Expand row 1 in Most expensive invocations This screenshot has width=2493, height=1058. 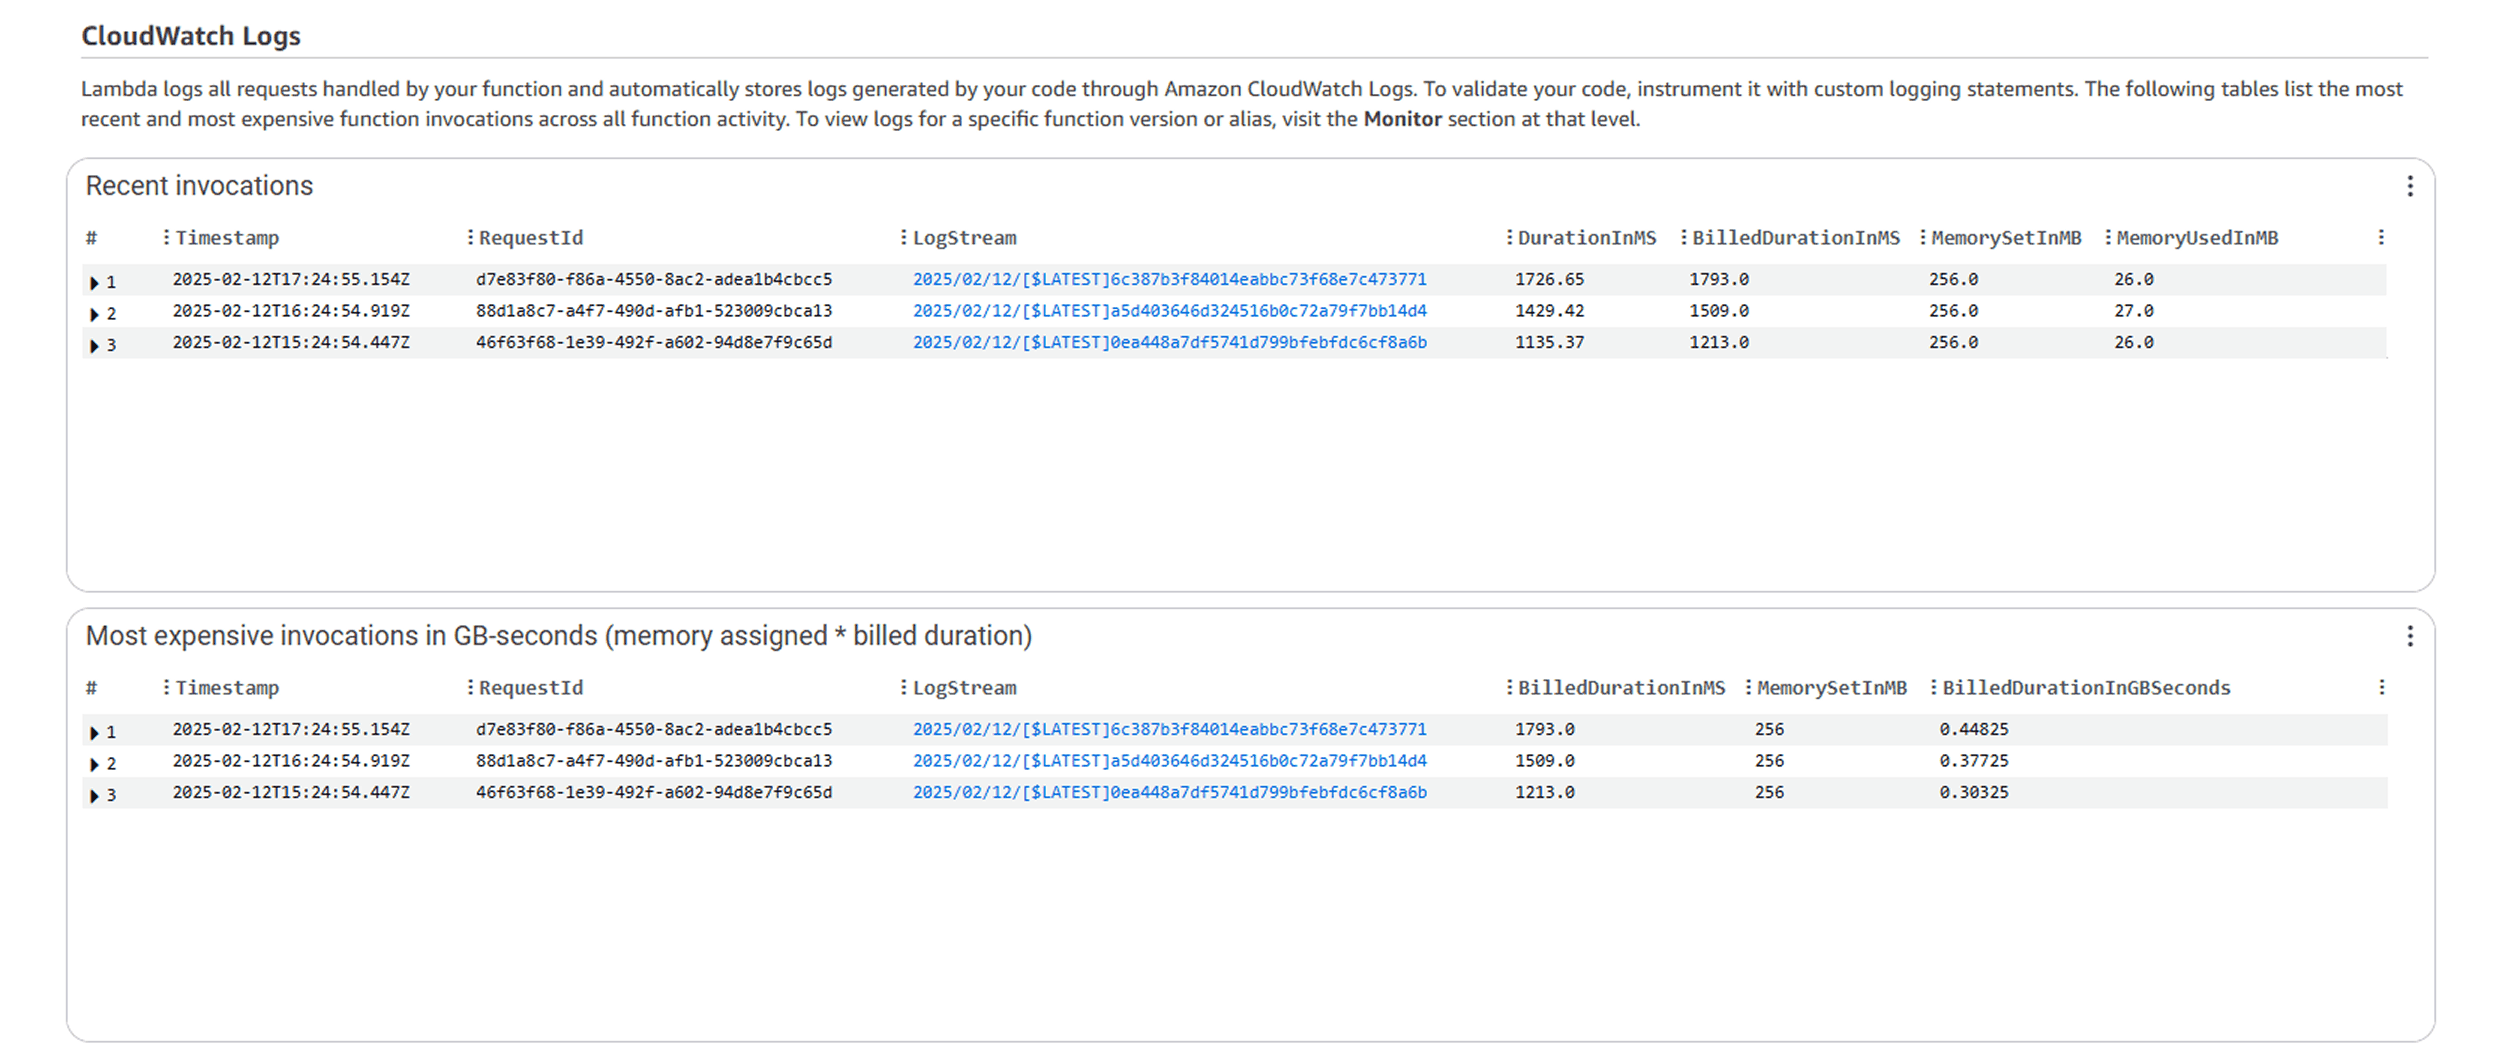click(x=93, y=729)
